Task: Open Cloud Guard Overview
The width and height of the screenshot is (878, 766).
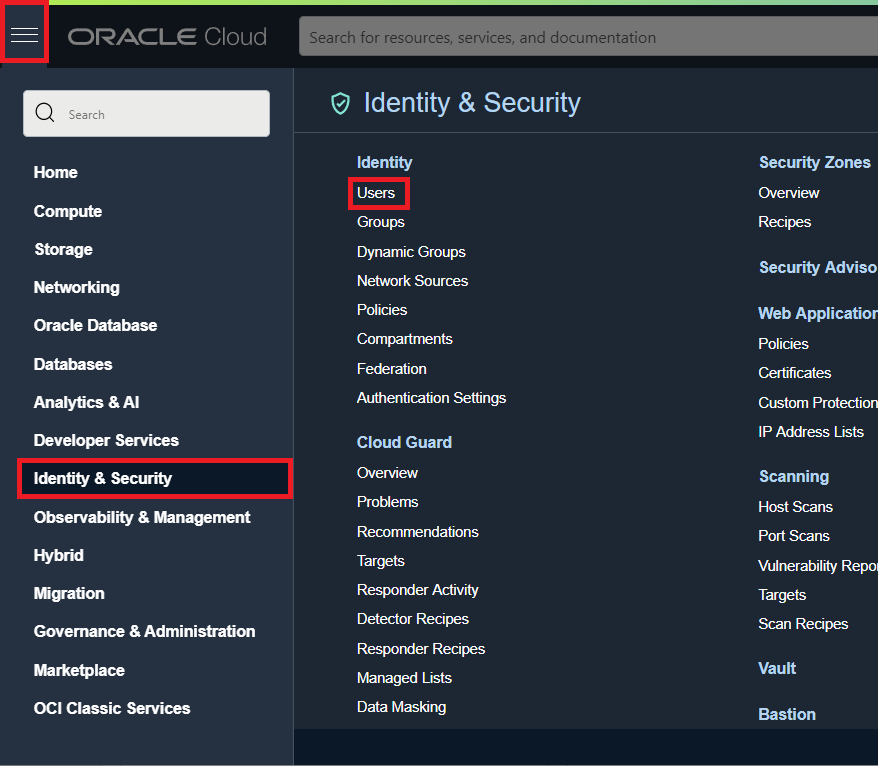Action: pos(387,473)
